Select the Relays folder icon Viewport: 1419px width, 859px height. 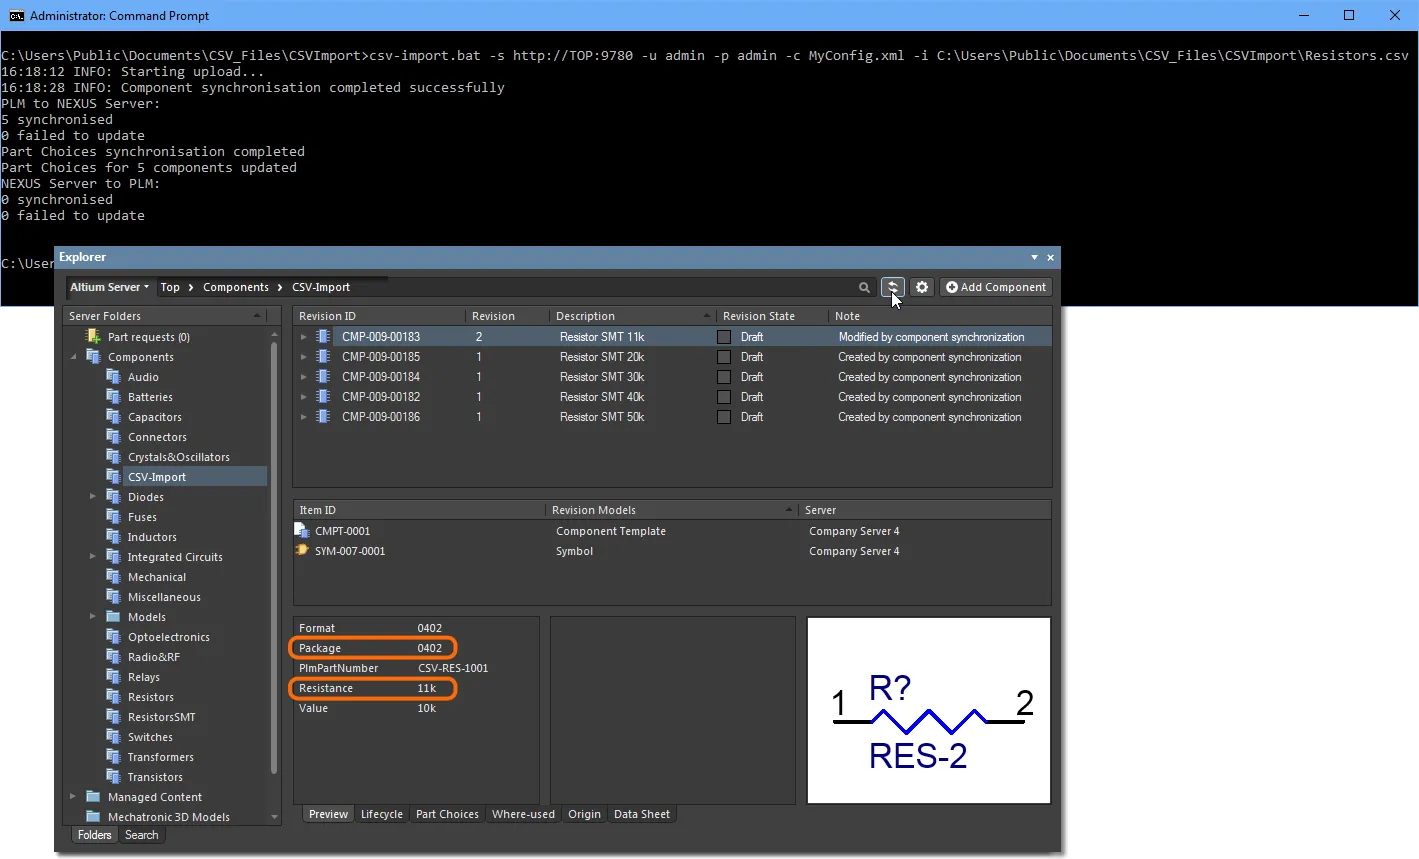tap(114, 677)
